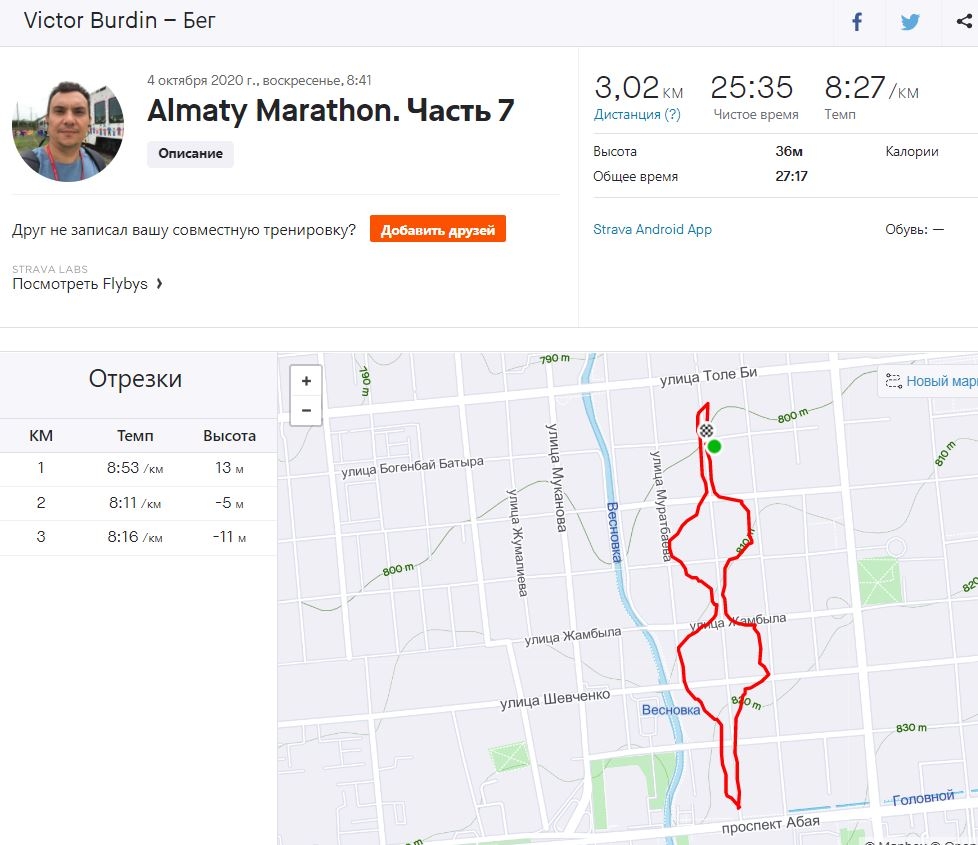Share activity on Twitter

click(x=909, y=22)
